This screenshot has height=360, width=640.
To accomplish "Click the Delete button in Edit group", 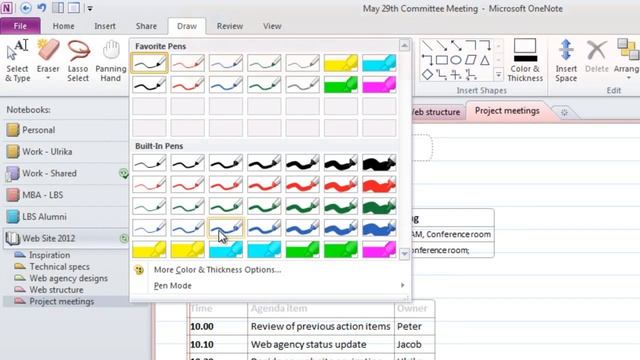I will (597, 56).
